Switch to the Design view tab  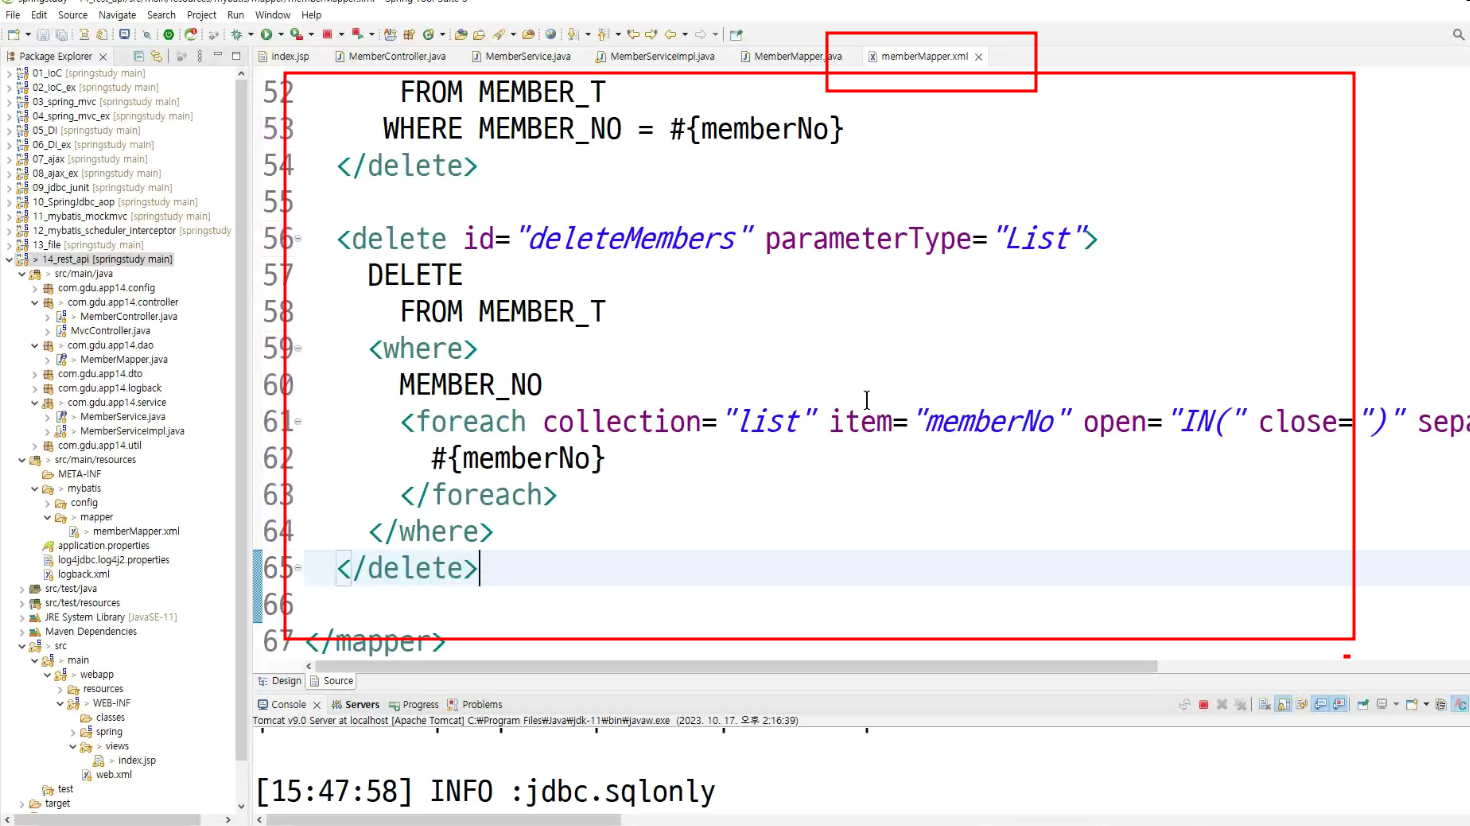279,681
